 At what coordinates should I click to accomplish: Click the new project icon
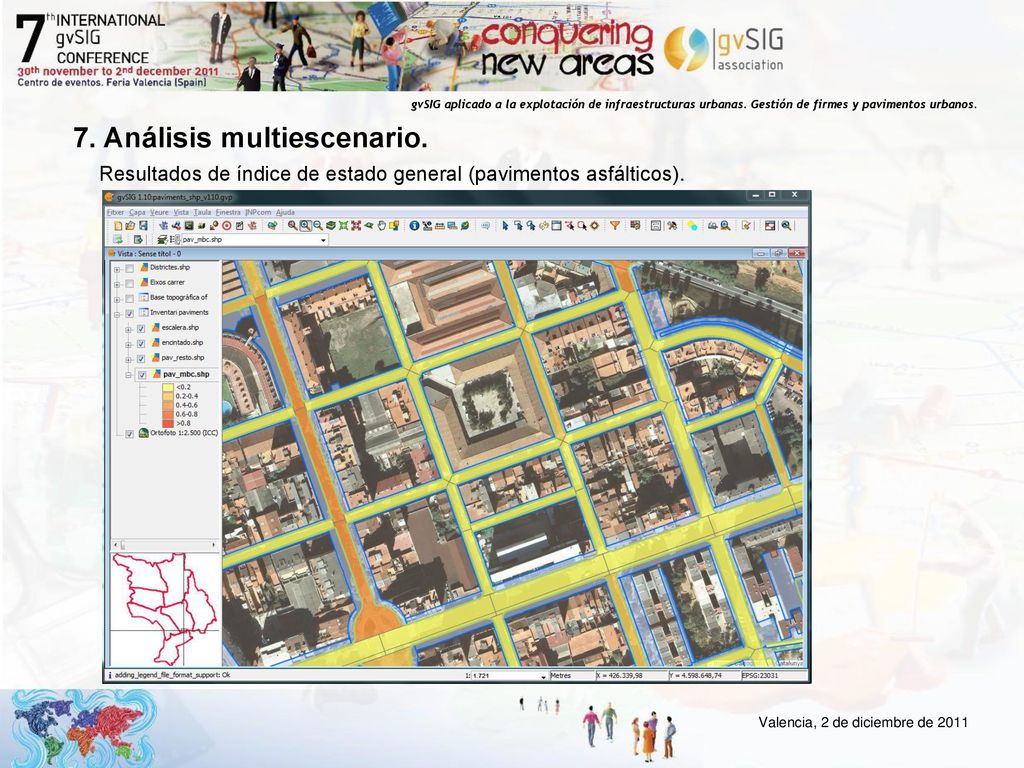coord(118,226)
